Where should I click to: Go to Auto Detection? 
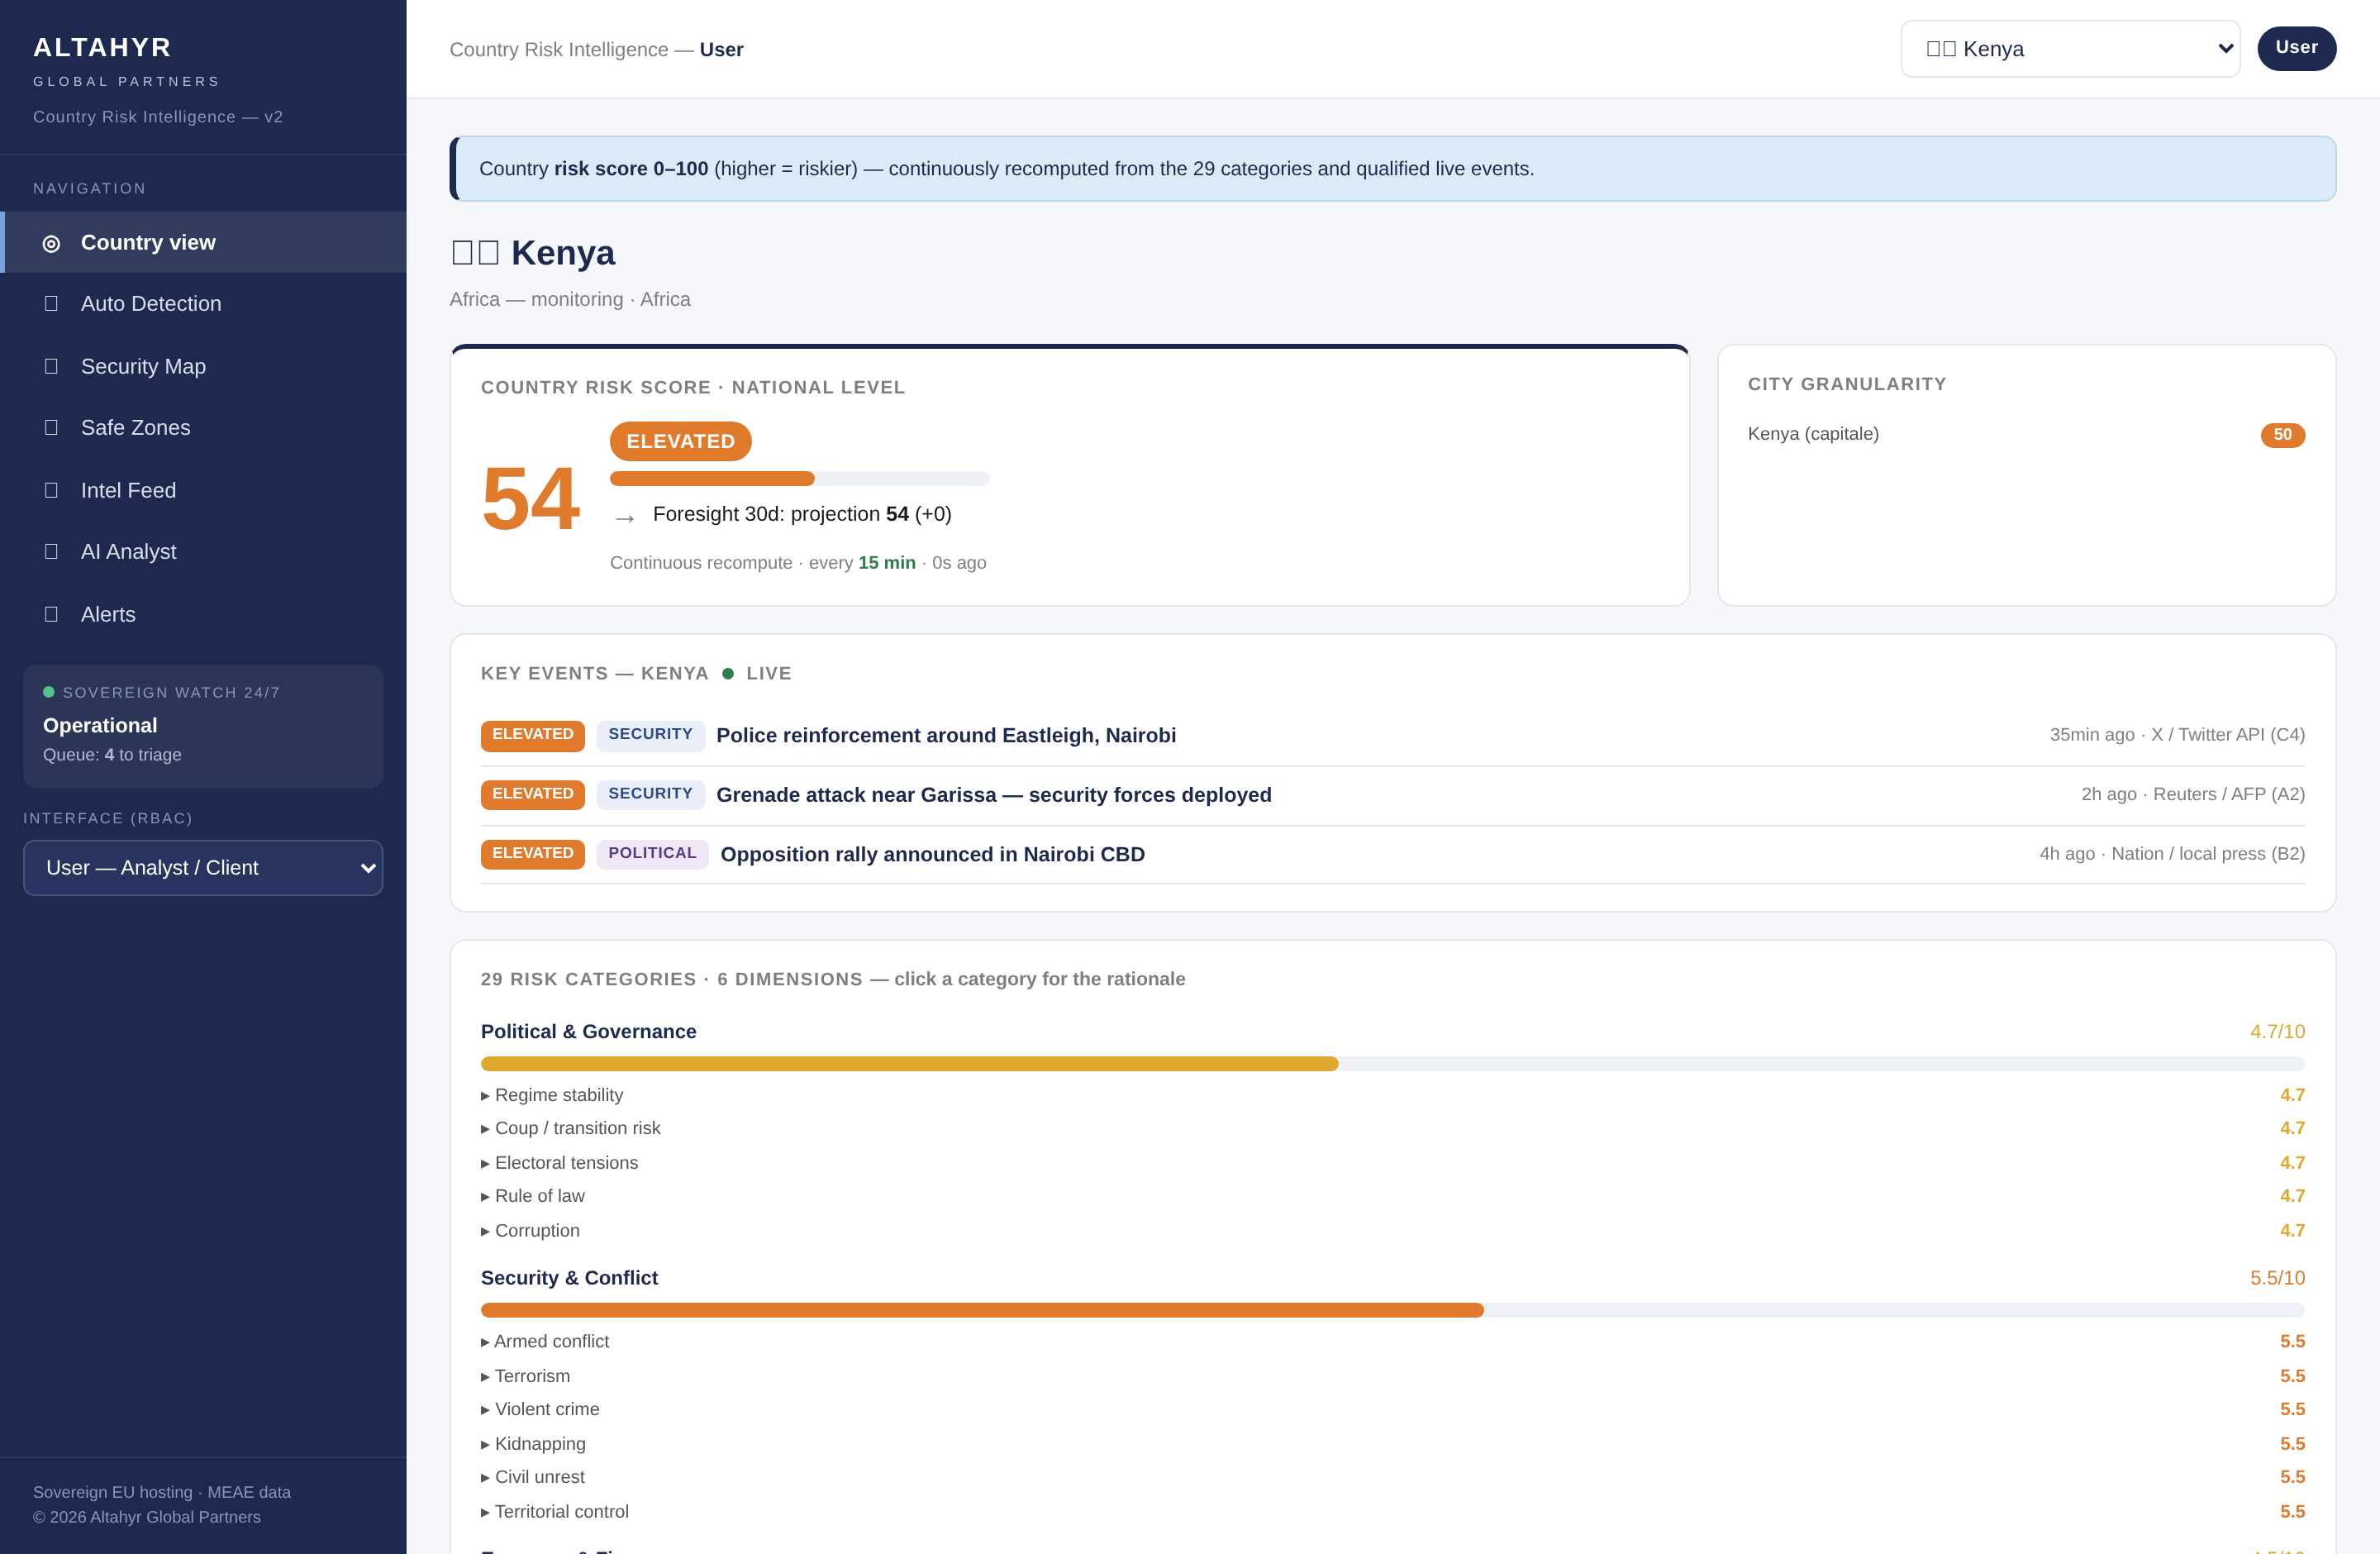click(x=203, y=303)
